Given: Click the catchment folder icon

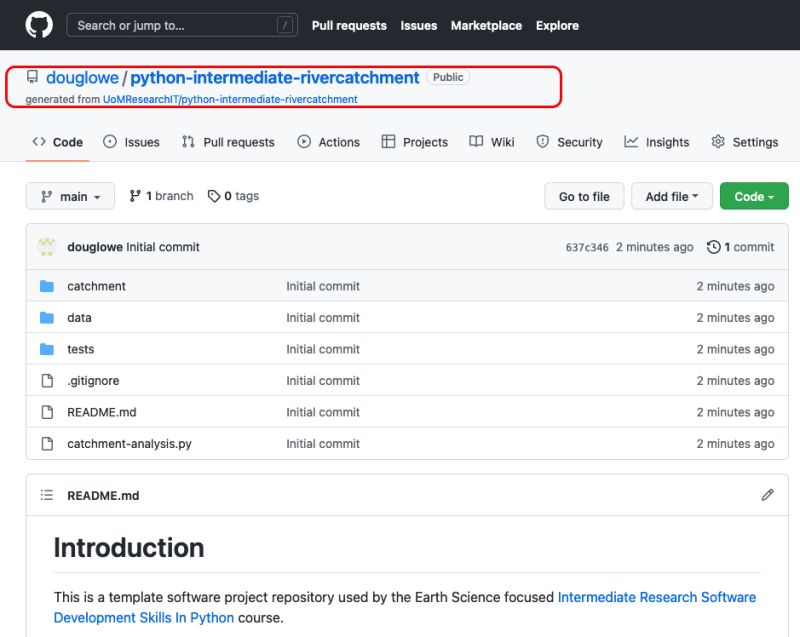Looking at the screenshot, I should click(46, 286).
